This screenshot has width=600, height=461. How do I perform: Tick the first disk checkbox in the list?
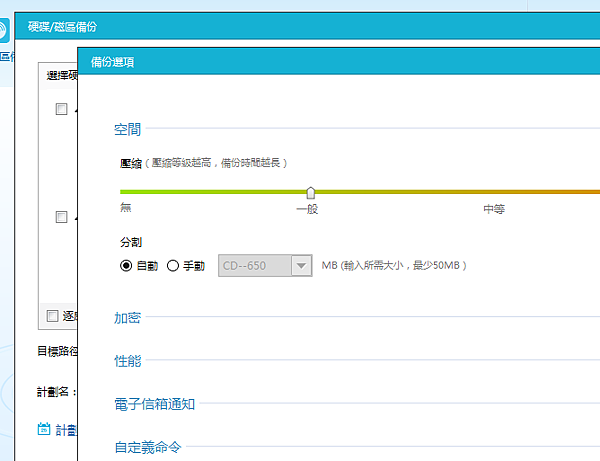pyautogui.click(x=62, y=109)
